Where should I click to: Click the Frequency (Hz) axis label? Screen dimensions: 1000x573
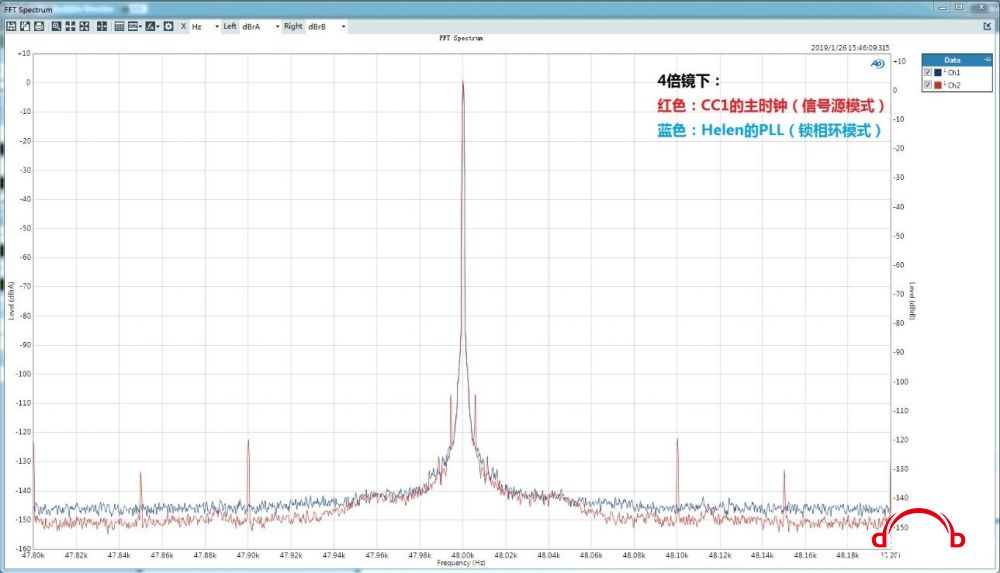461,563
